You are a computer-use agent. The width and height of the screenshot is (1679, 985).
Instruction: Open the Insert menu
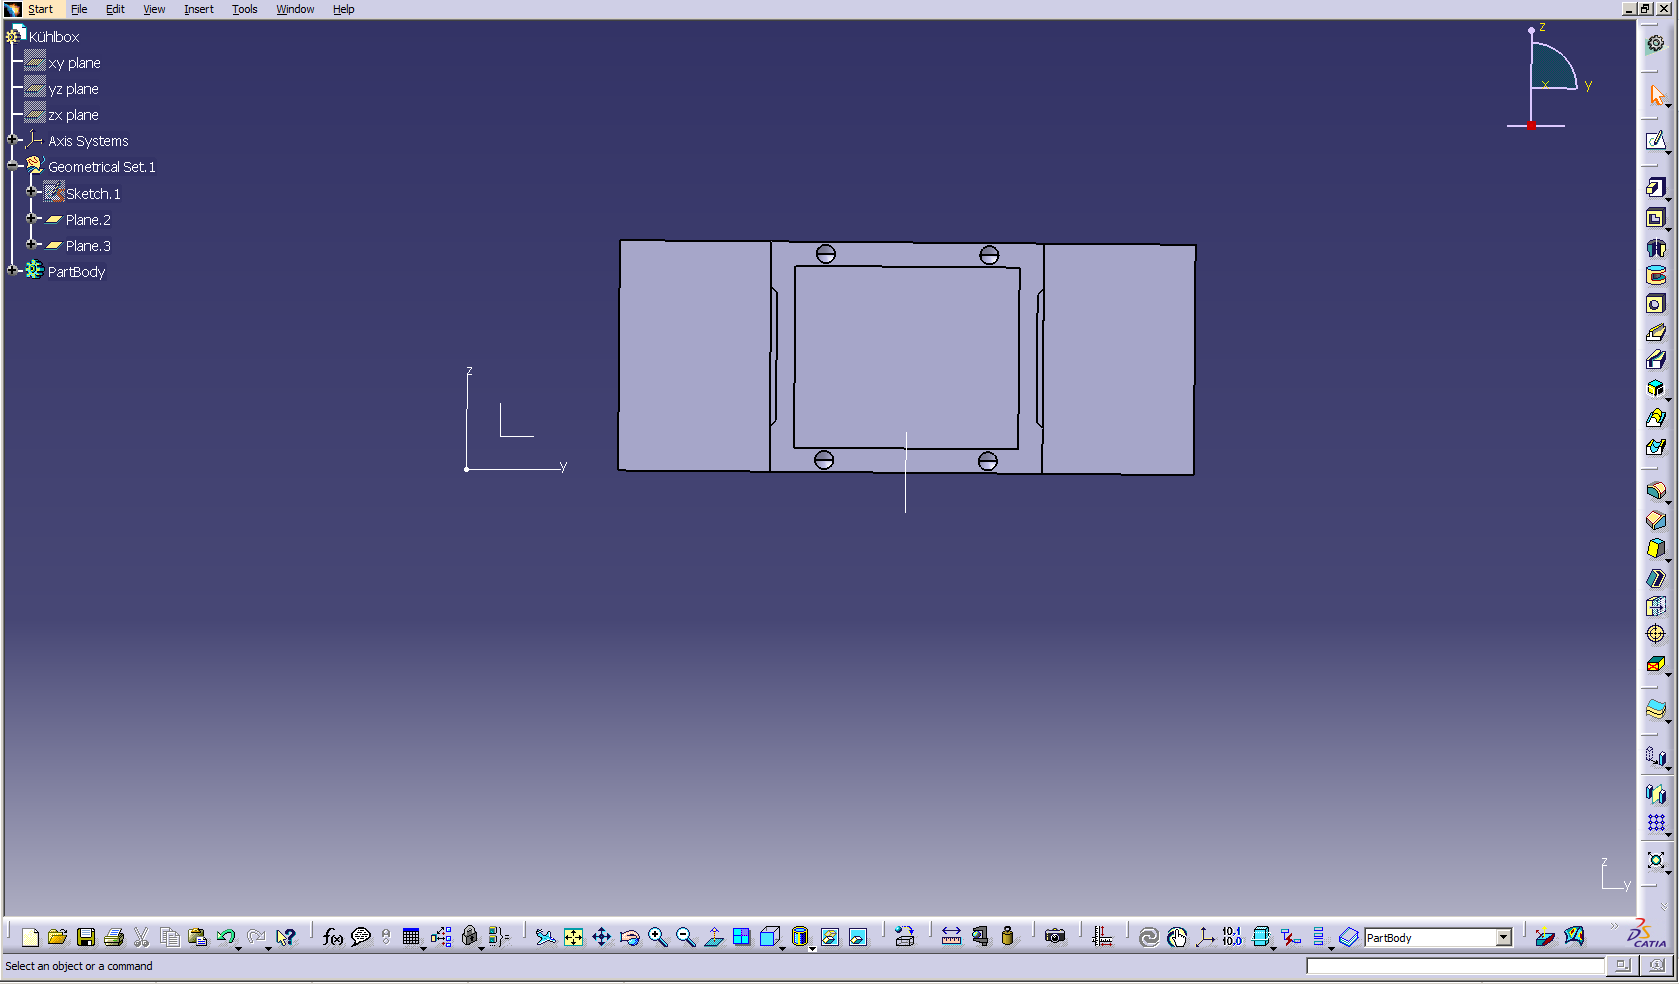click(198, 9)
